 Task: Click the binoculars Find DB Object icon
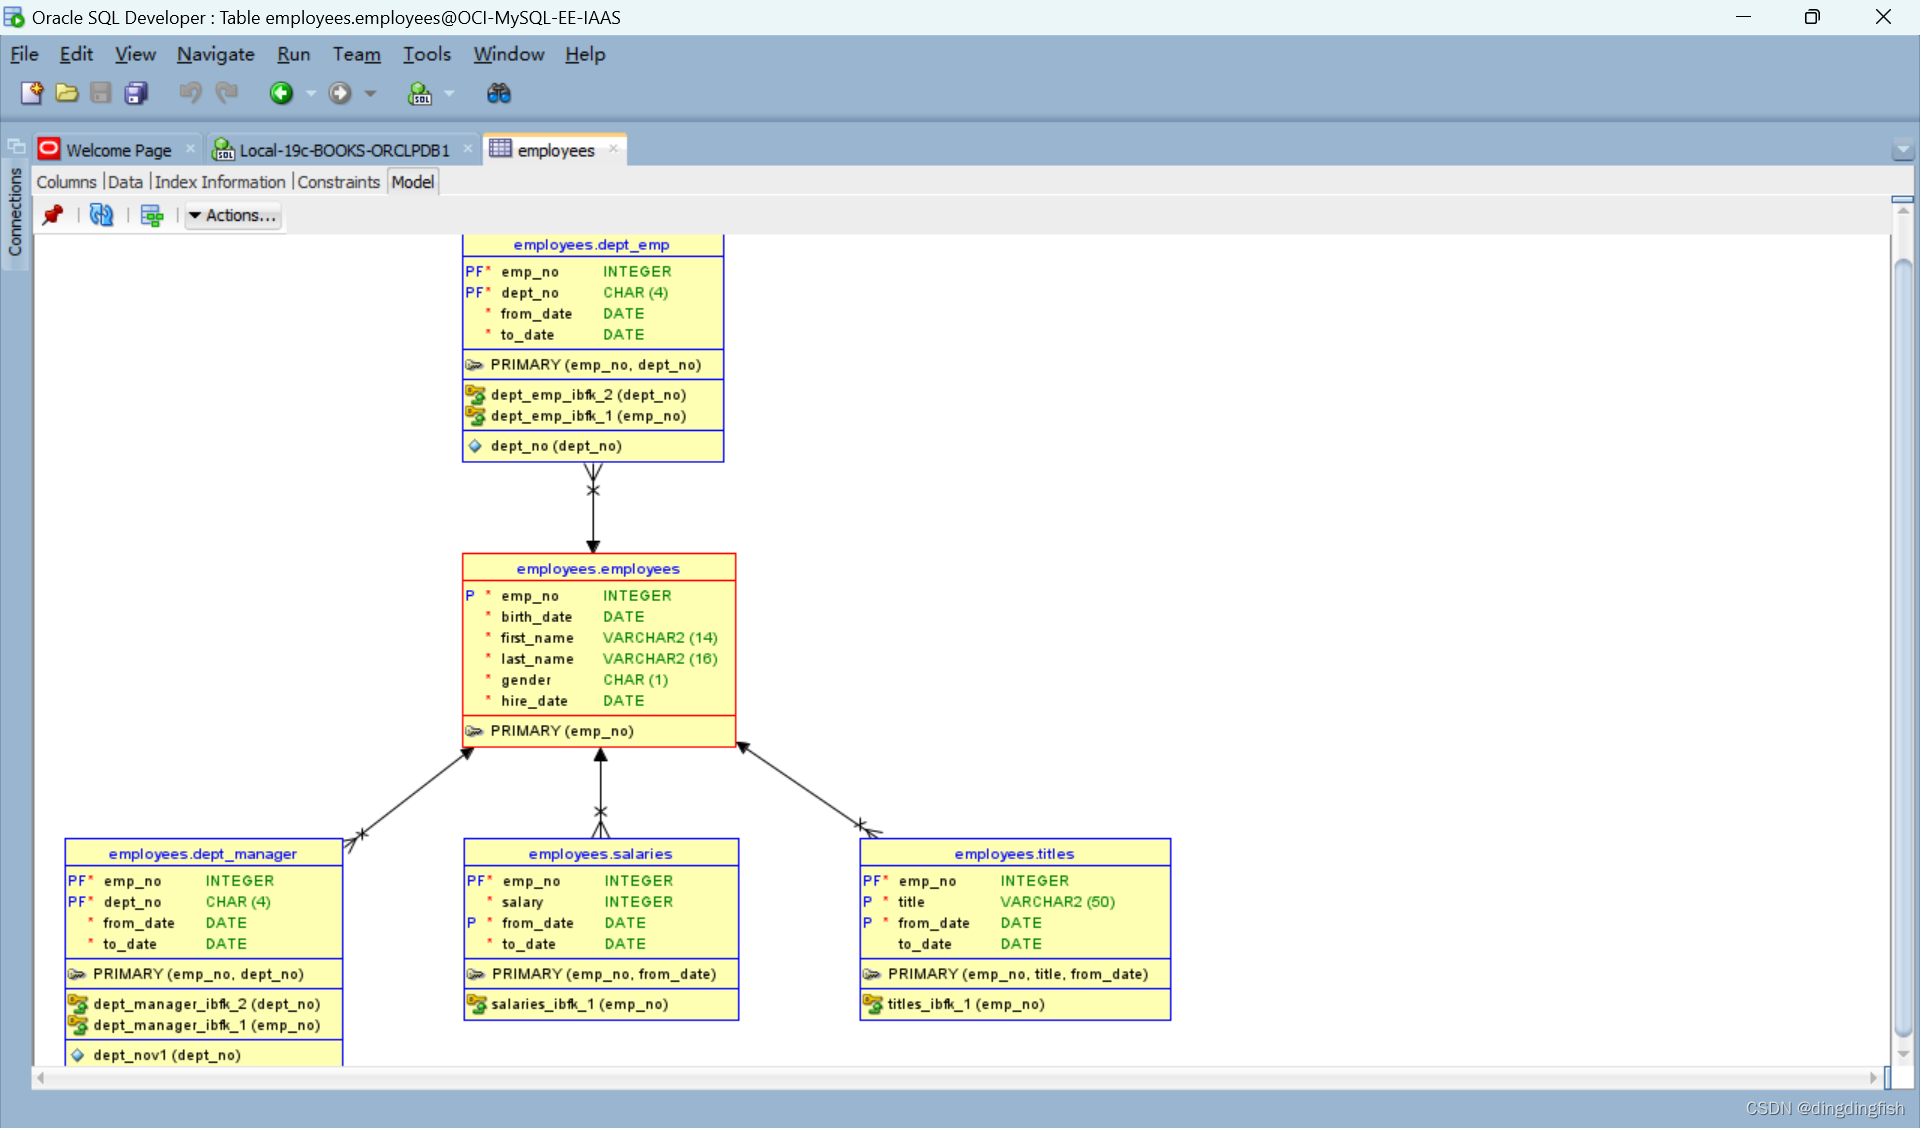tap(498, 93)
